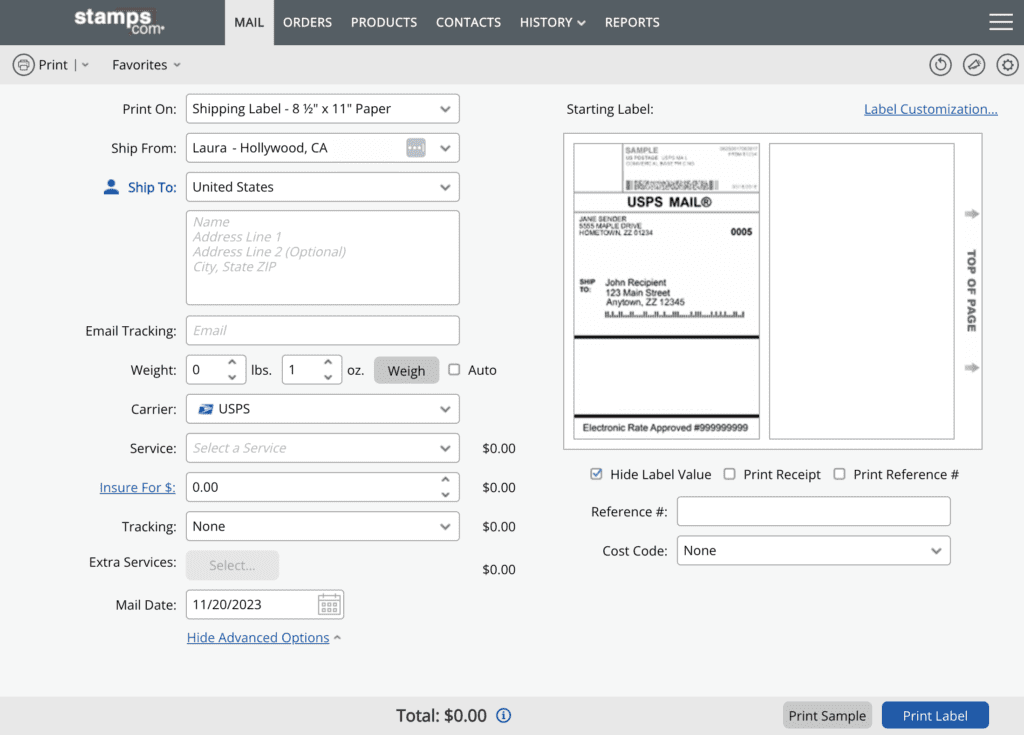This screenshot has width=1024, height=735.
Task: Open the HISTORY menu
Action: [x=552, y=22]
